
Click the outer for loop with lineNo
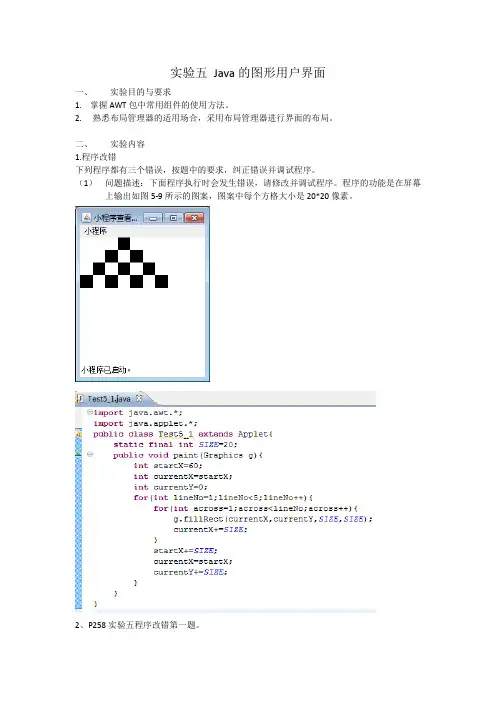(223, 498)
